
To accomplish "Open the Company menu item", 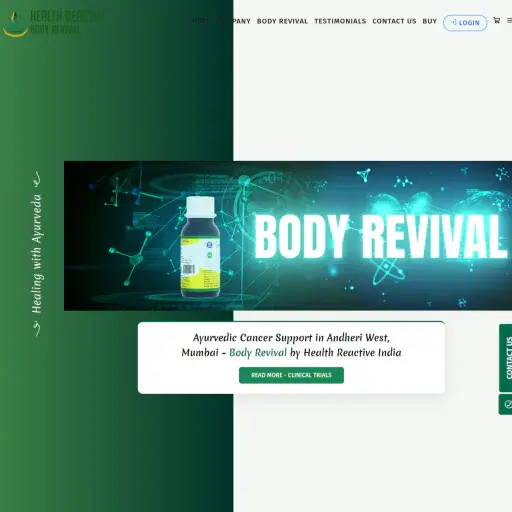I will pos(233,21).
